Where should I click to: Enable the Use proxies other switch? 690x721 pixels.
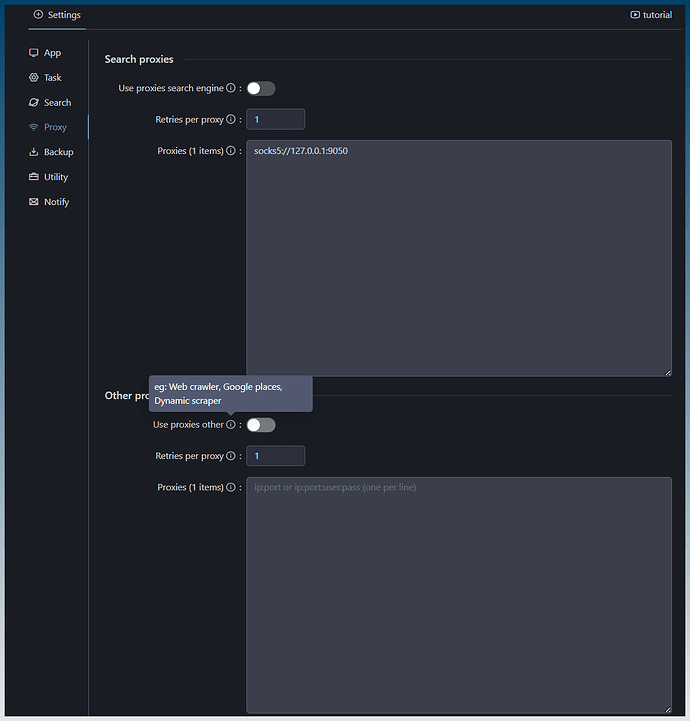tap(261, 425)
